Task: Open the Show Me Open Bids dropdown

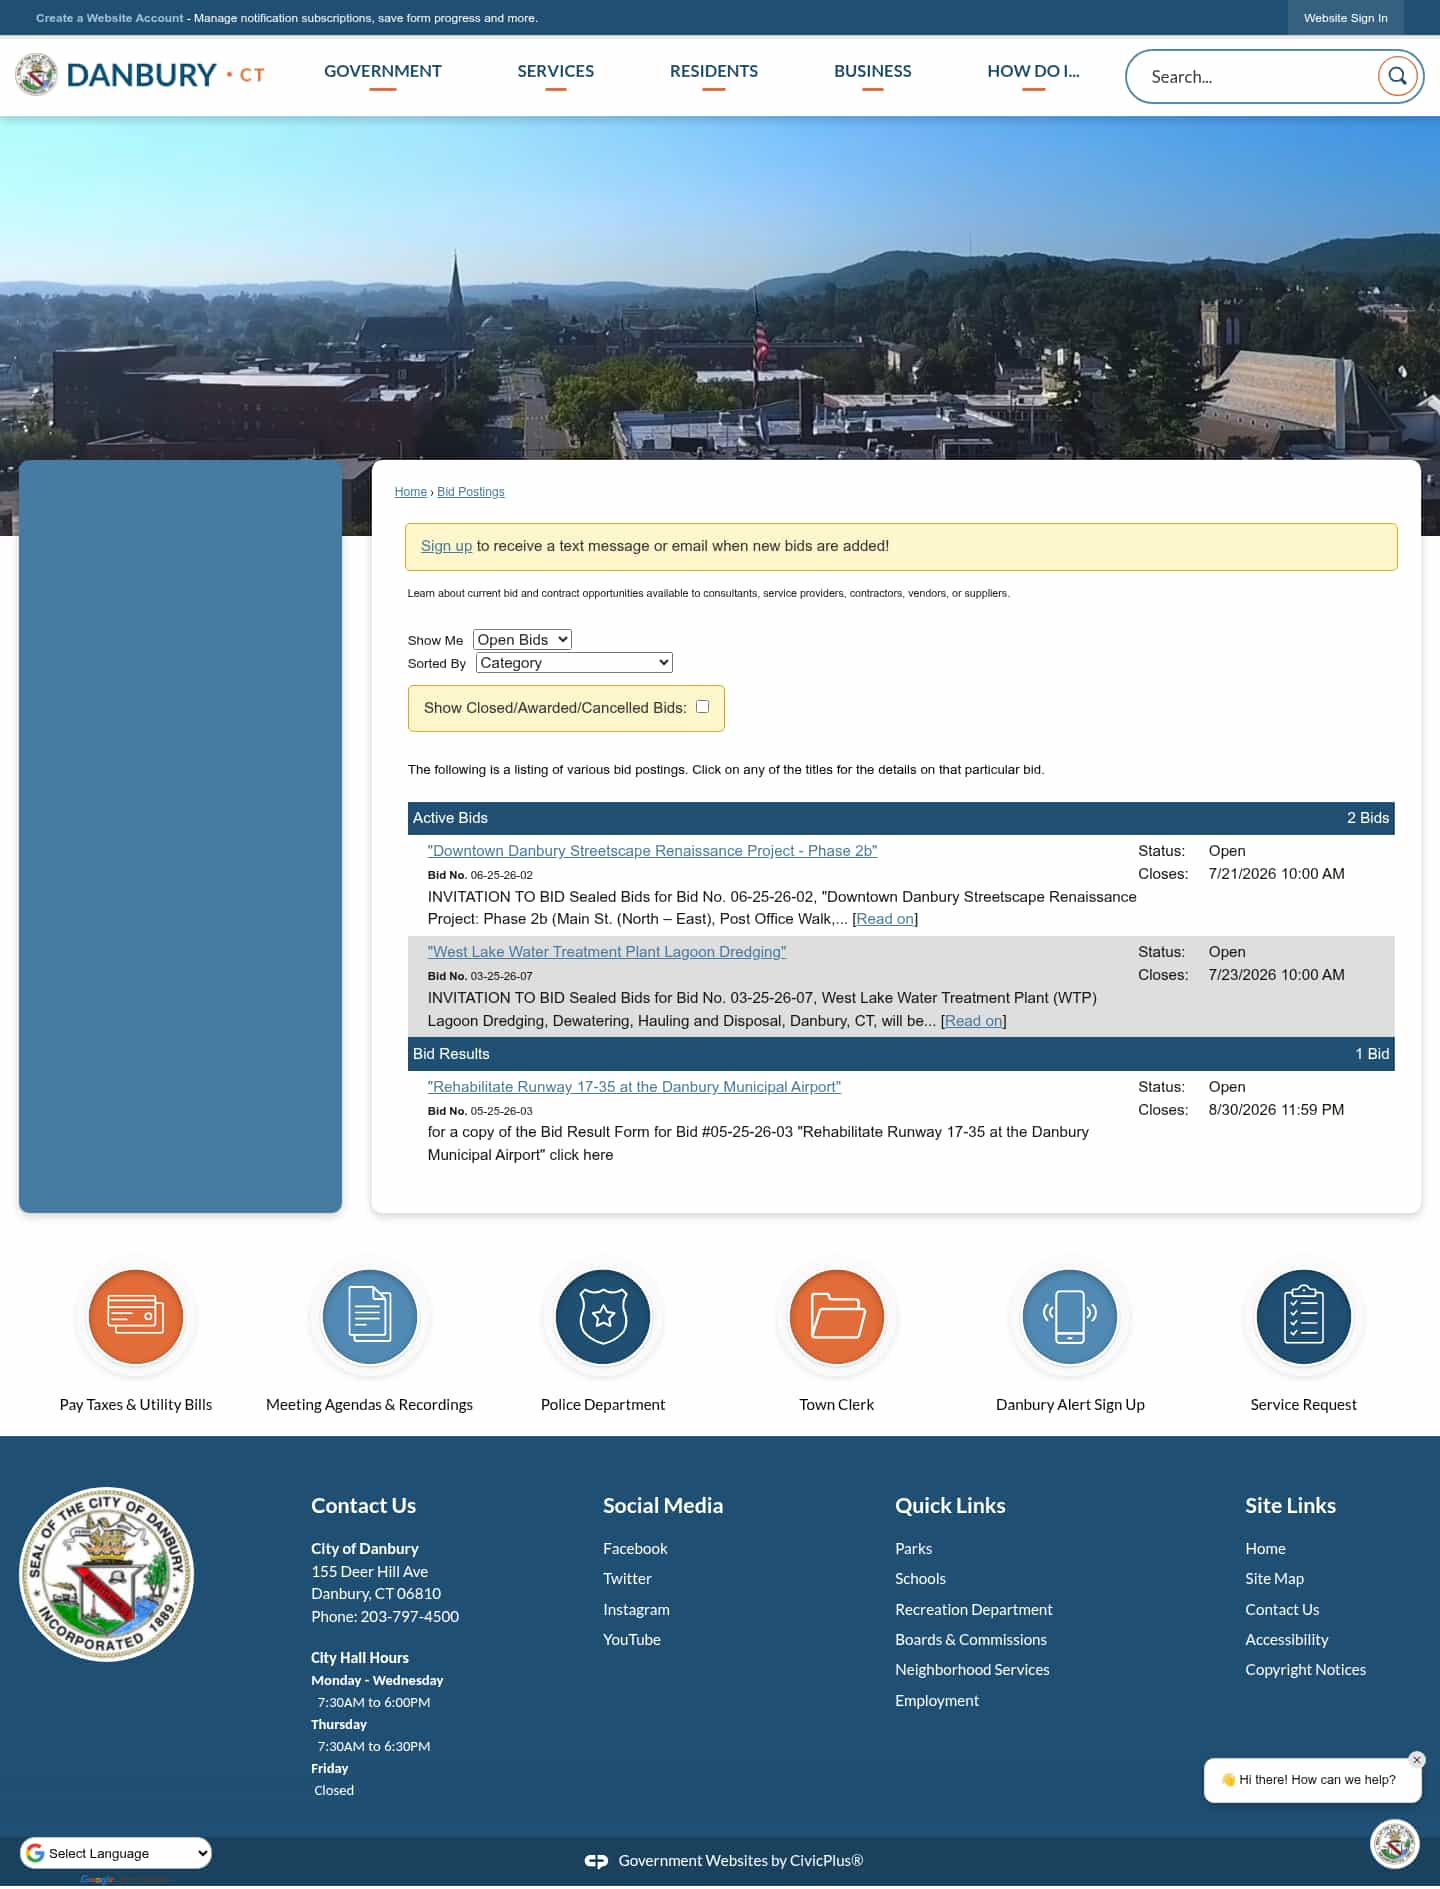Action: click(x=522, y=640)
